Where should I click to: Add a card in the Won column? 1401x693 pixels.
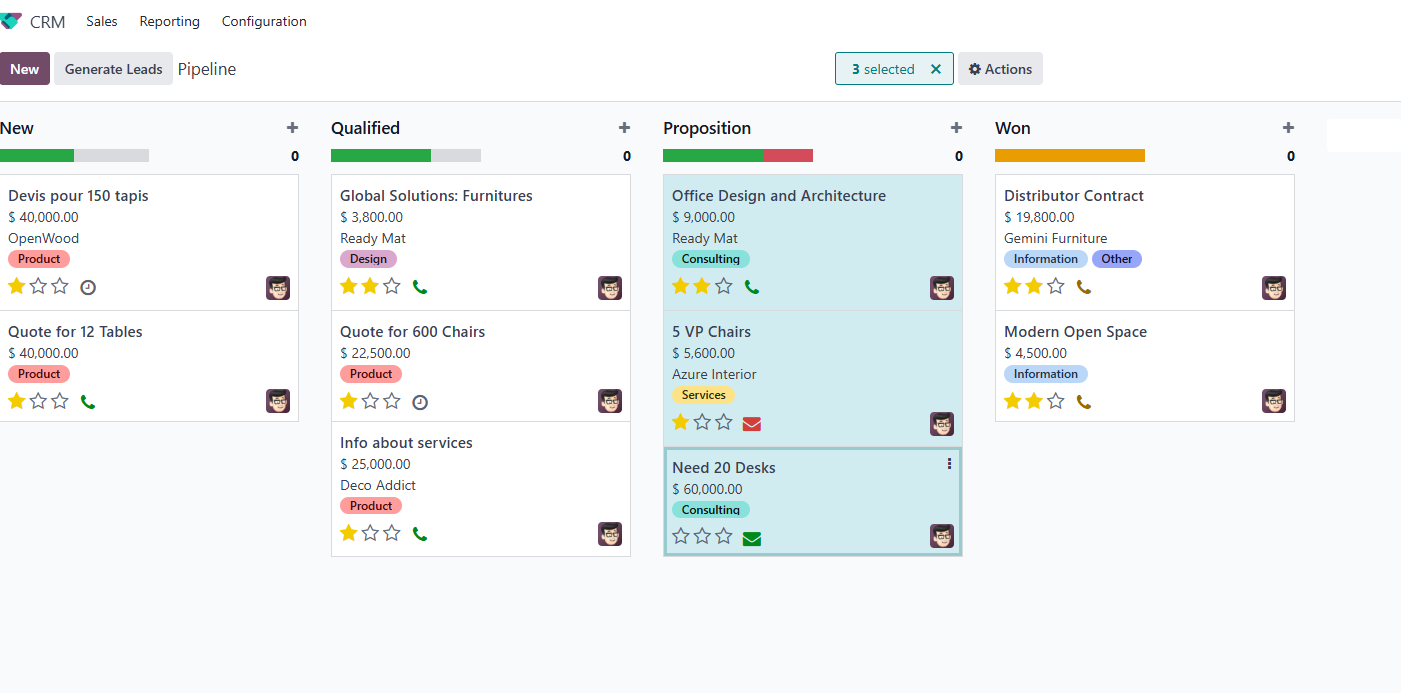(1288, 128)
